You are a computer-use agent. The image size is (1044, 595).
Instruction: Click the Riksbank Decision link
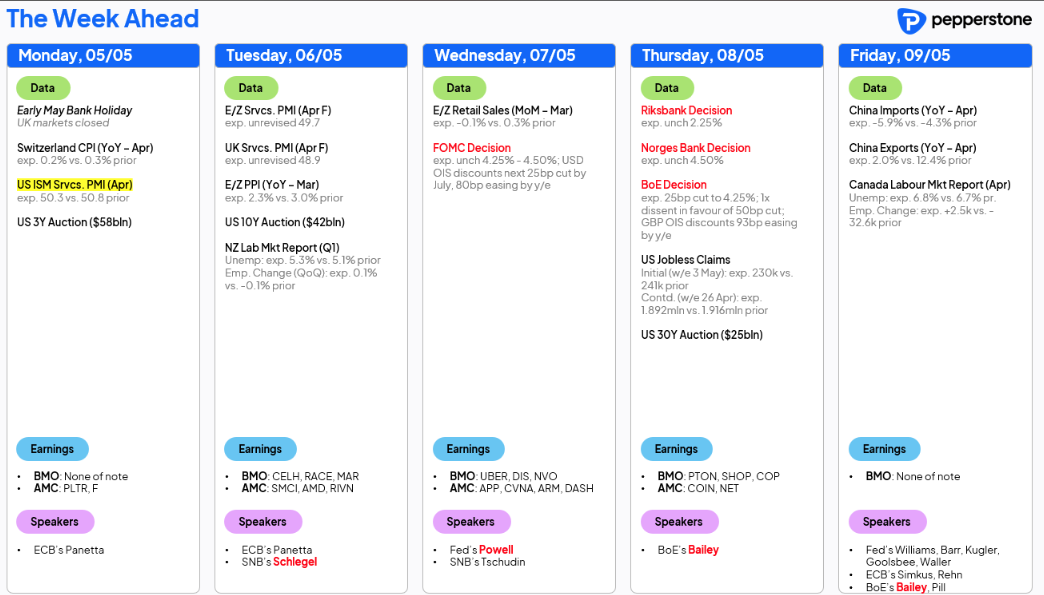[686, 110]
